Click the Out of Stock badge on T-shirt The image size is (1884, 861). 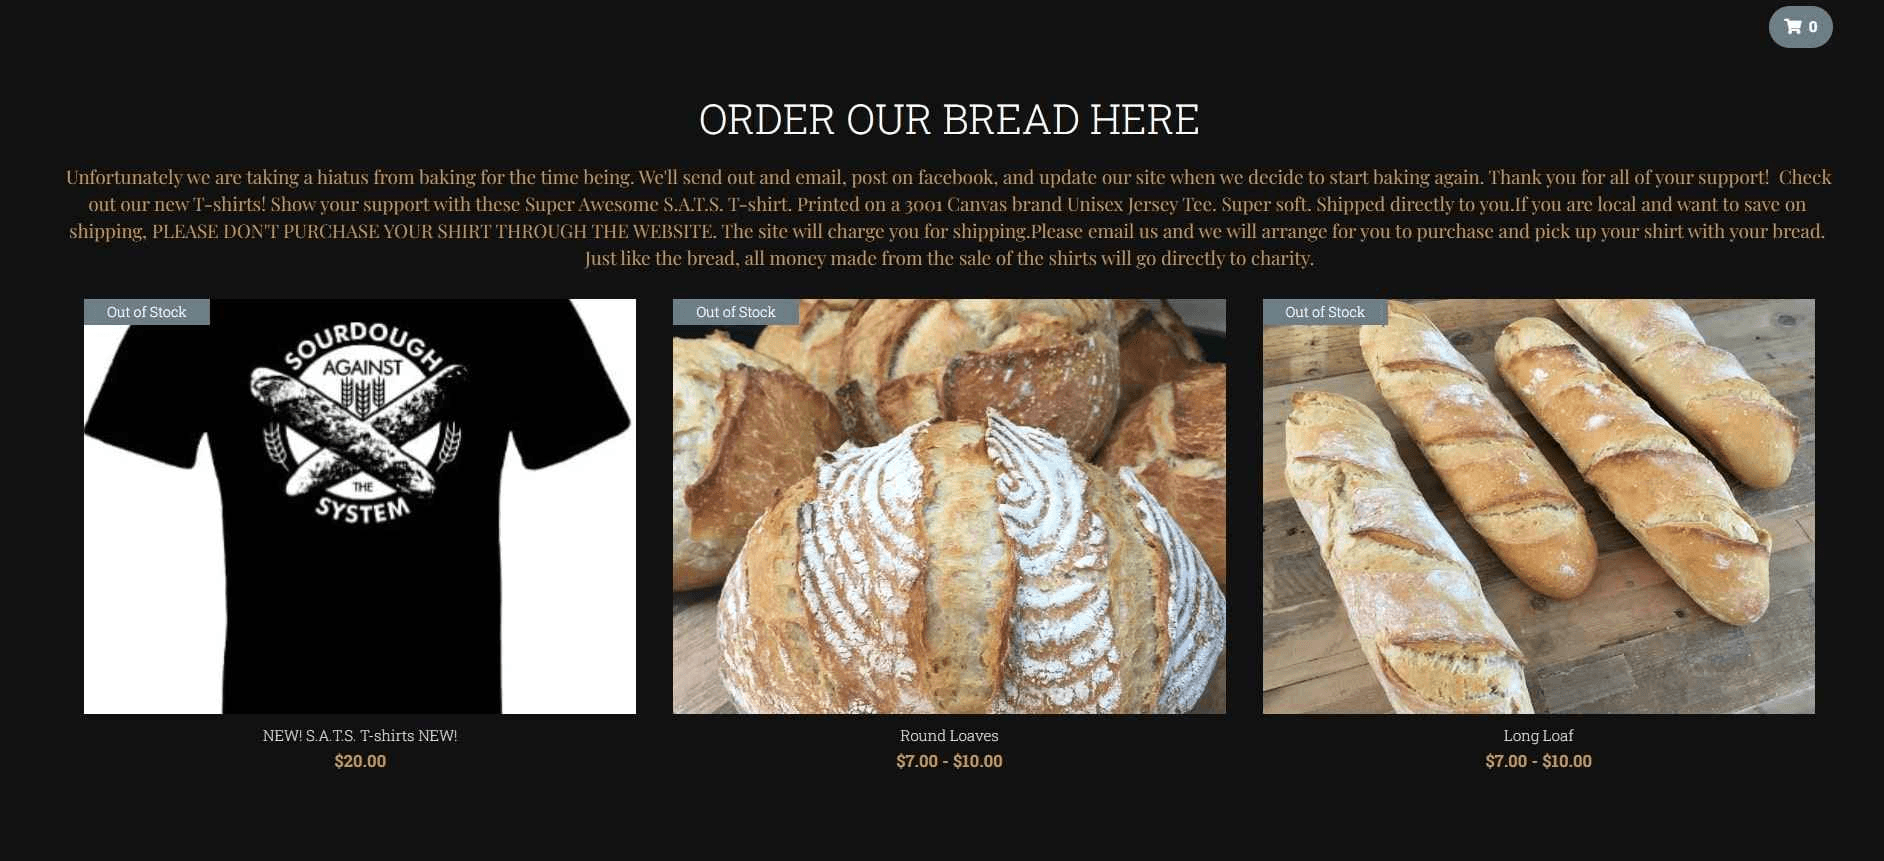pos(147,312)
